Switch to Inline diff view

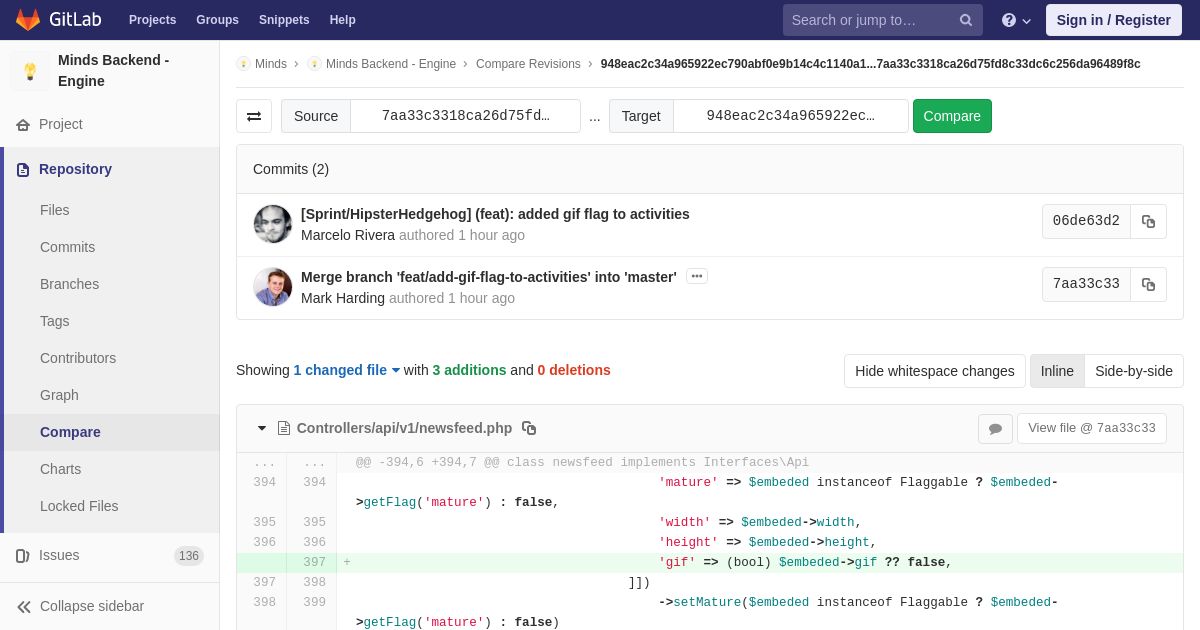coord(1057,371)
